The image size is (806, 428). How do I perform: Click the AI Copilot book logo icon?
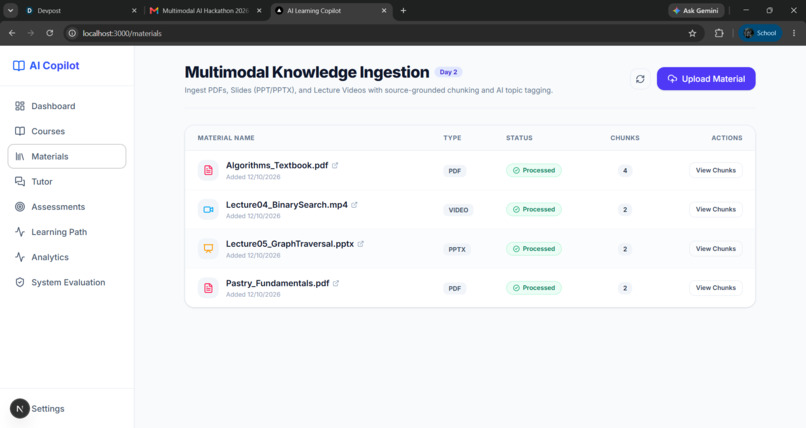(19, 66)
